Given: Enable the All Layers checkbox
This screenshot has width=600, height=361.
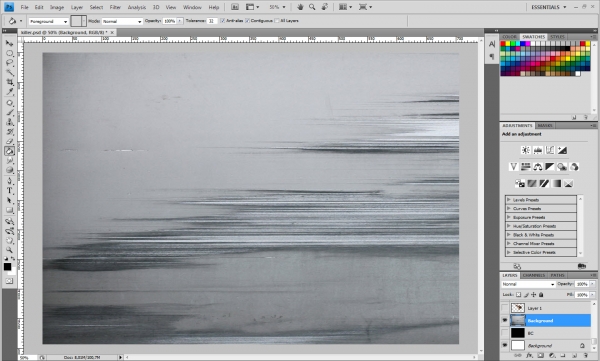Looking at the screenshot, I should 277,21.
